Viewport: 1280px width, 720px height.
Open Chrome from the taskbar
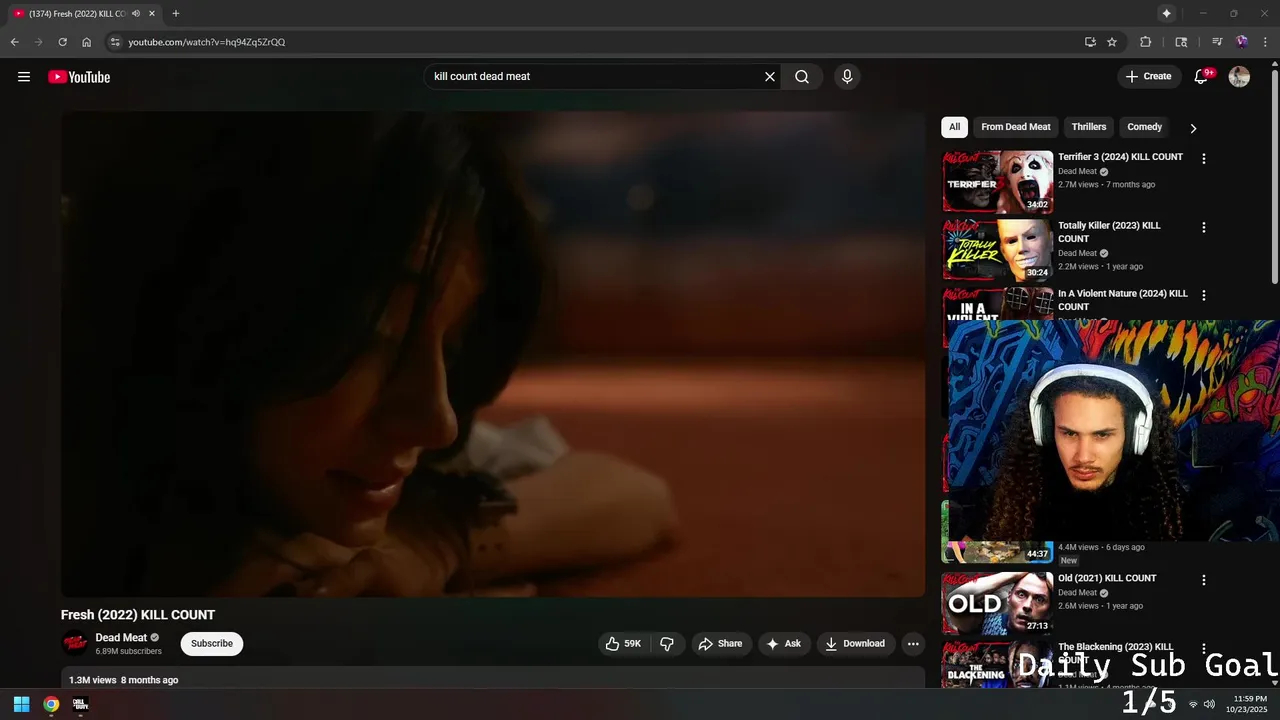tap(51, 704)
